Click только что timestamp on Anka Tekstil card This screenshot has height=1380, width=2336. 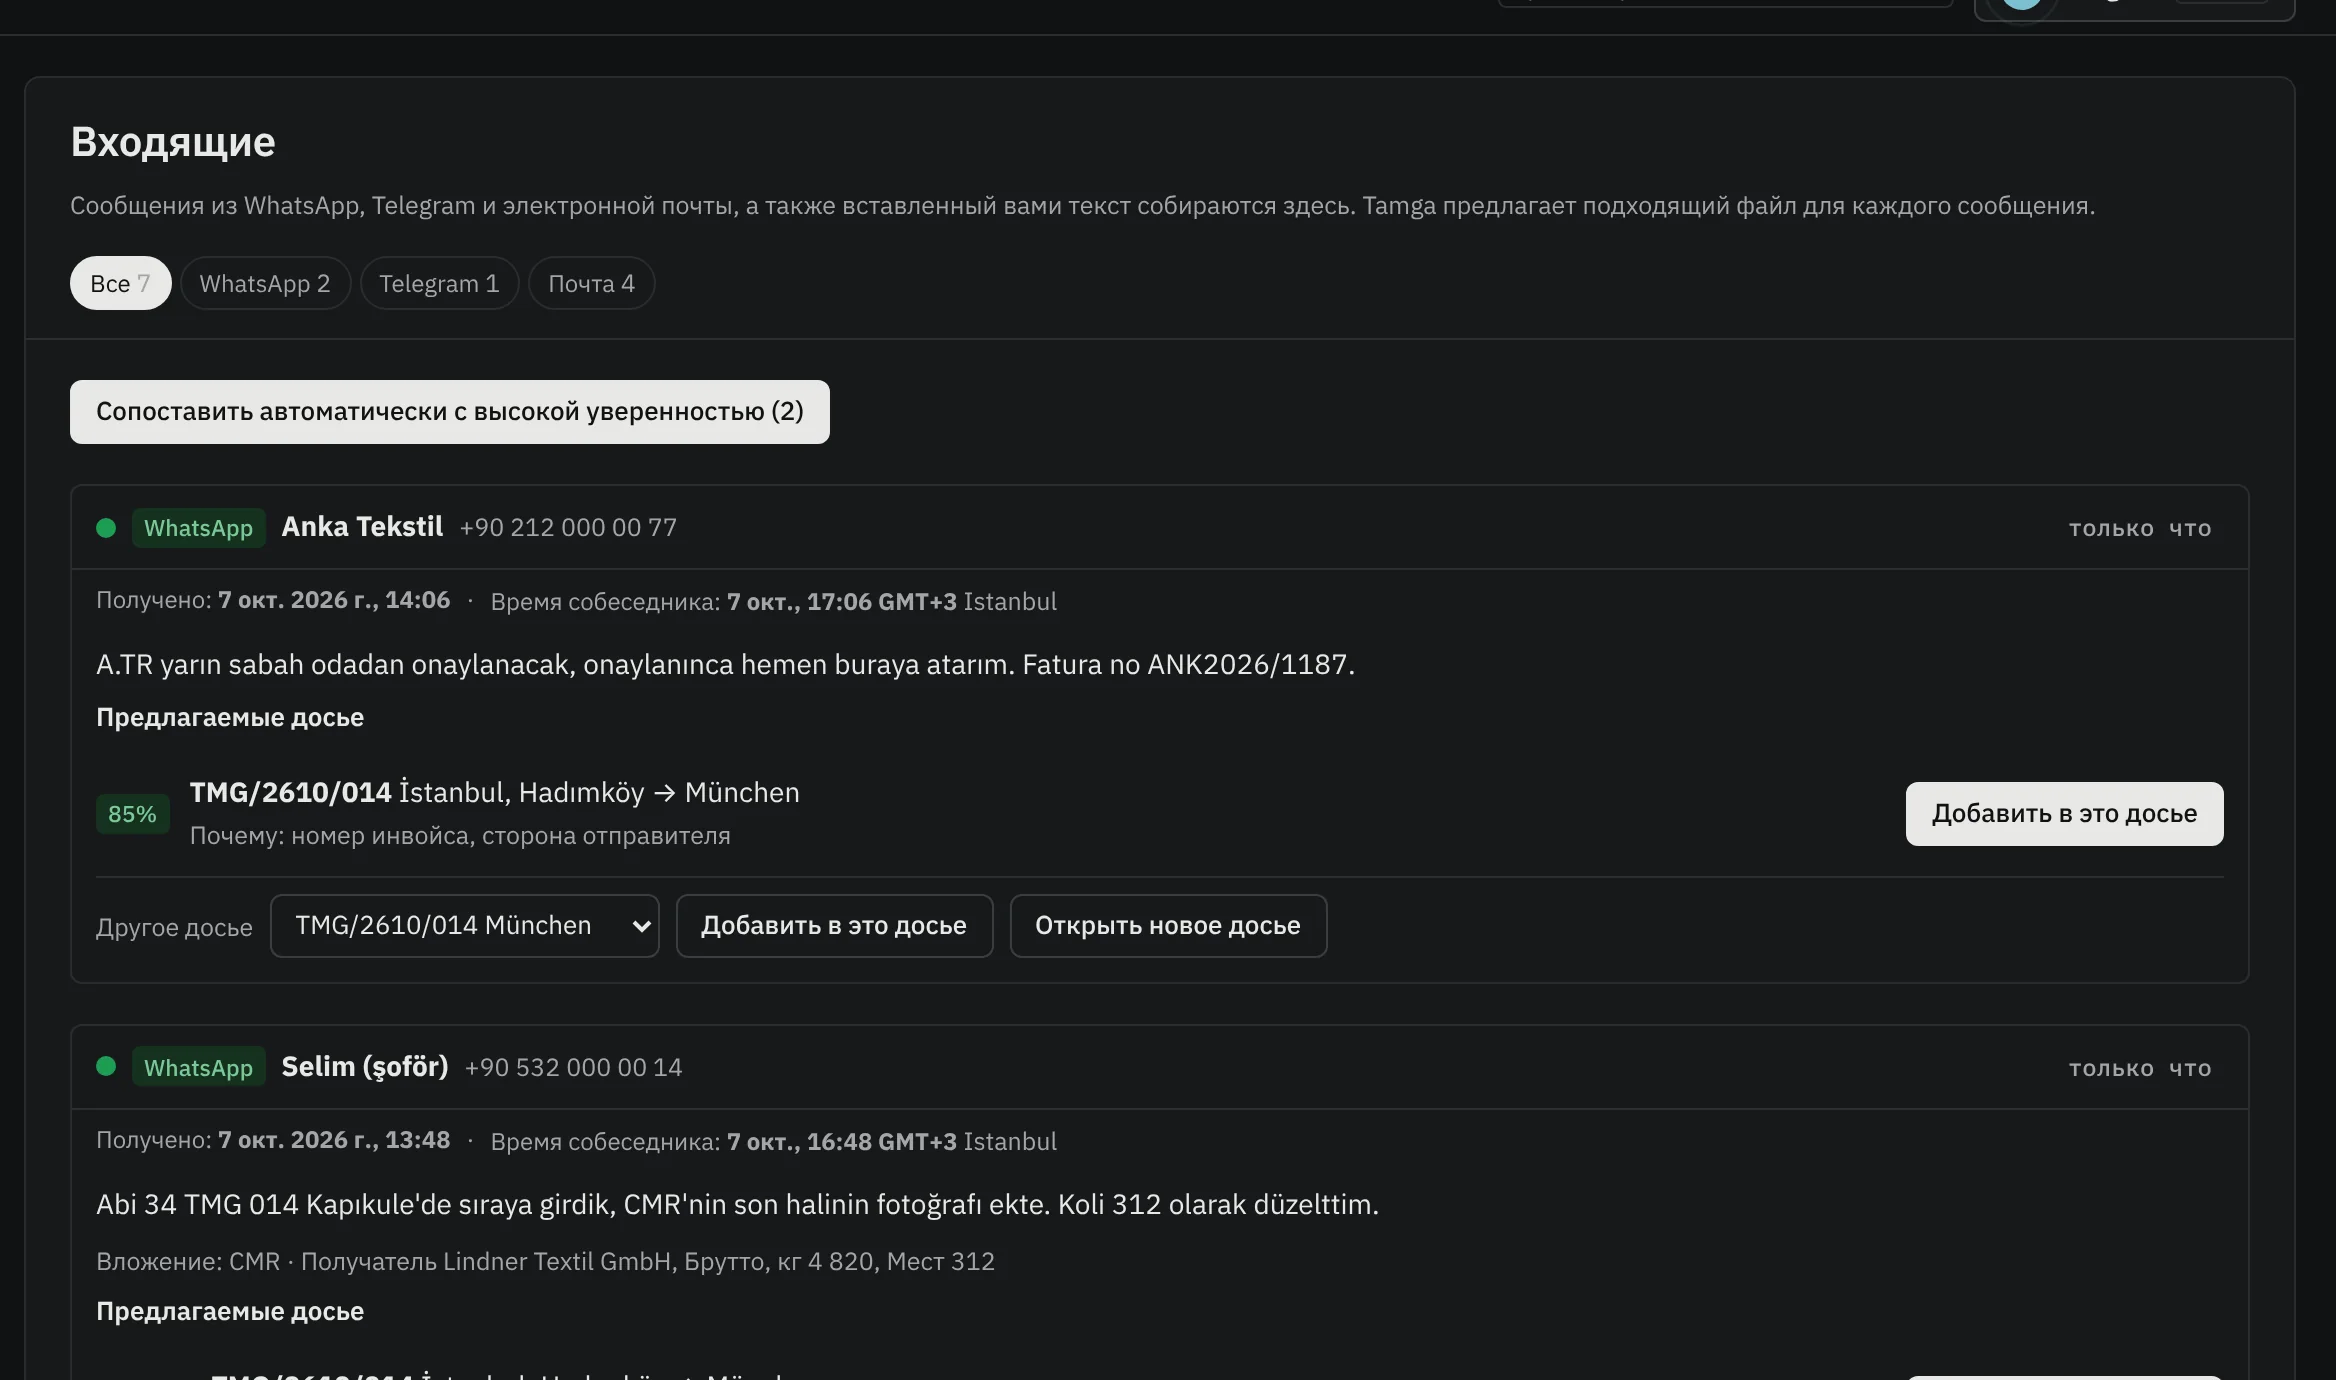pyautogui.click(x=2140, y=528)
